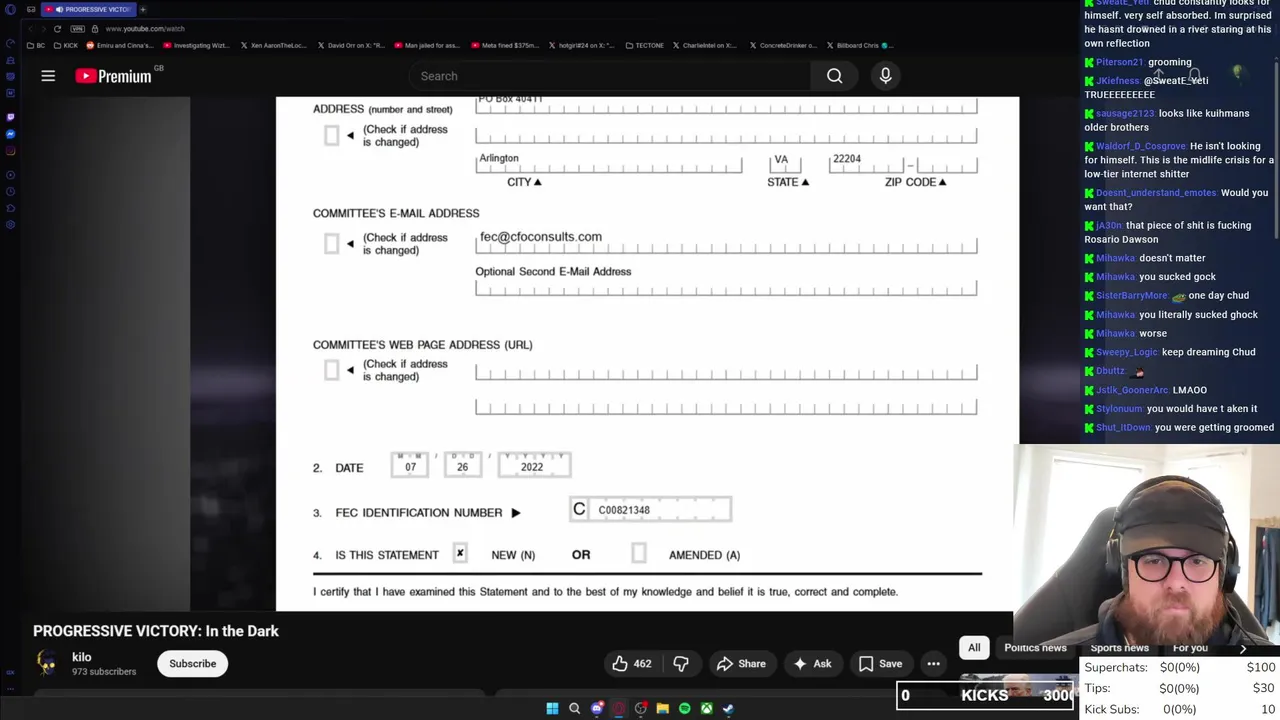Image resolution: width=1280 pixels, height=720 pixels.
Task: Open Windows taskbar search
Action: [x=574, y=708]
